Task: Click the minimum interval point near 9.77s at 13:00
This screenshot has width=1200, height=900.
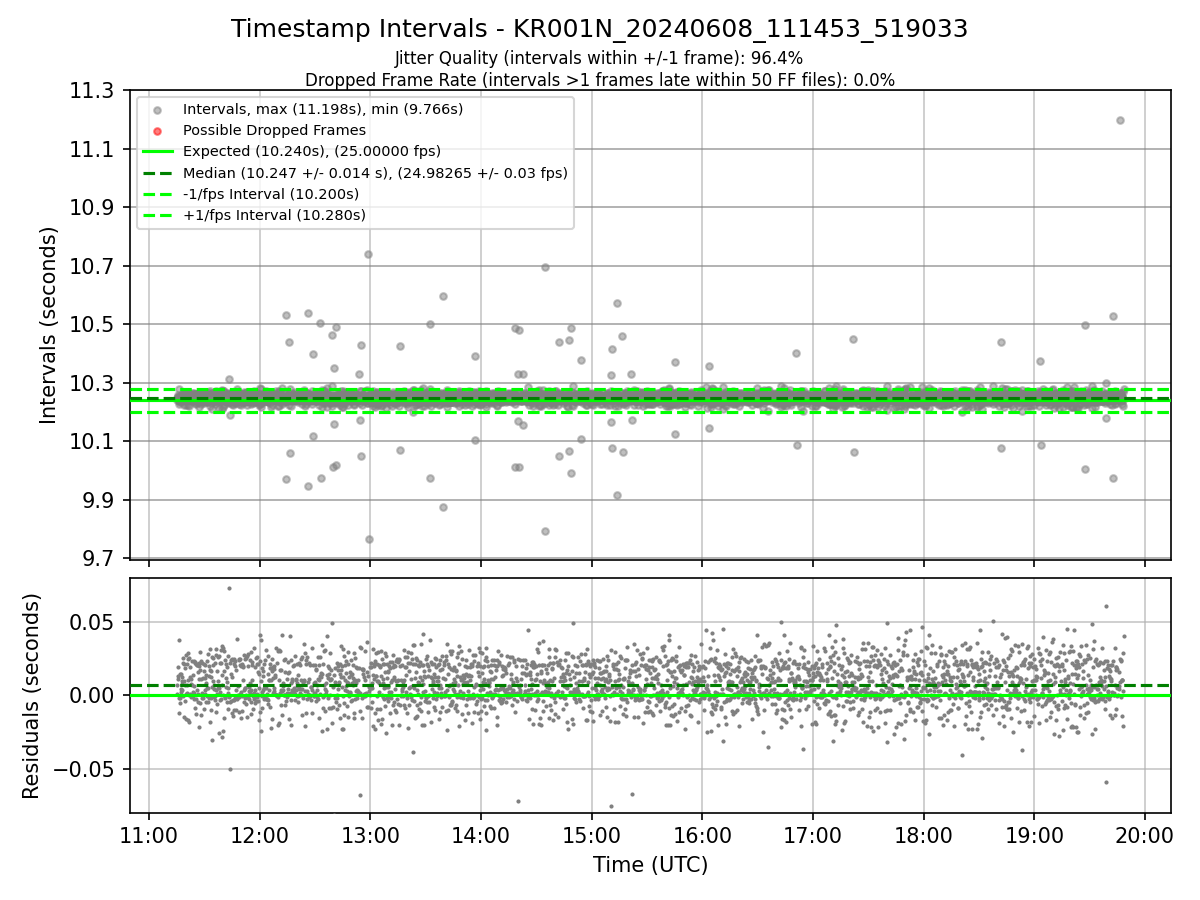Action: click(x=369, y=539)
